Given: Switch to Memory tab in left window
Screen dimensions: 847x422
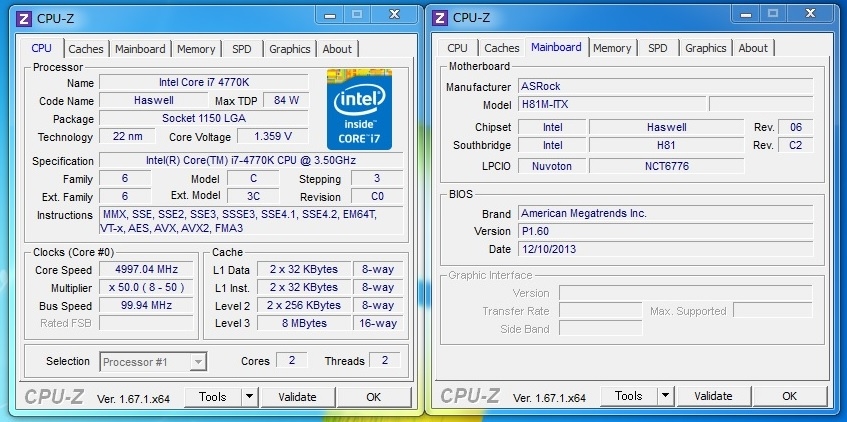Looking at the screenshot, I should click(196, 49).
